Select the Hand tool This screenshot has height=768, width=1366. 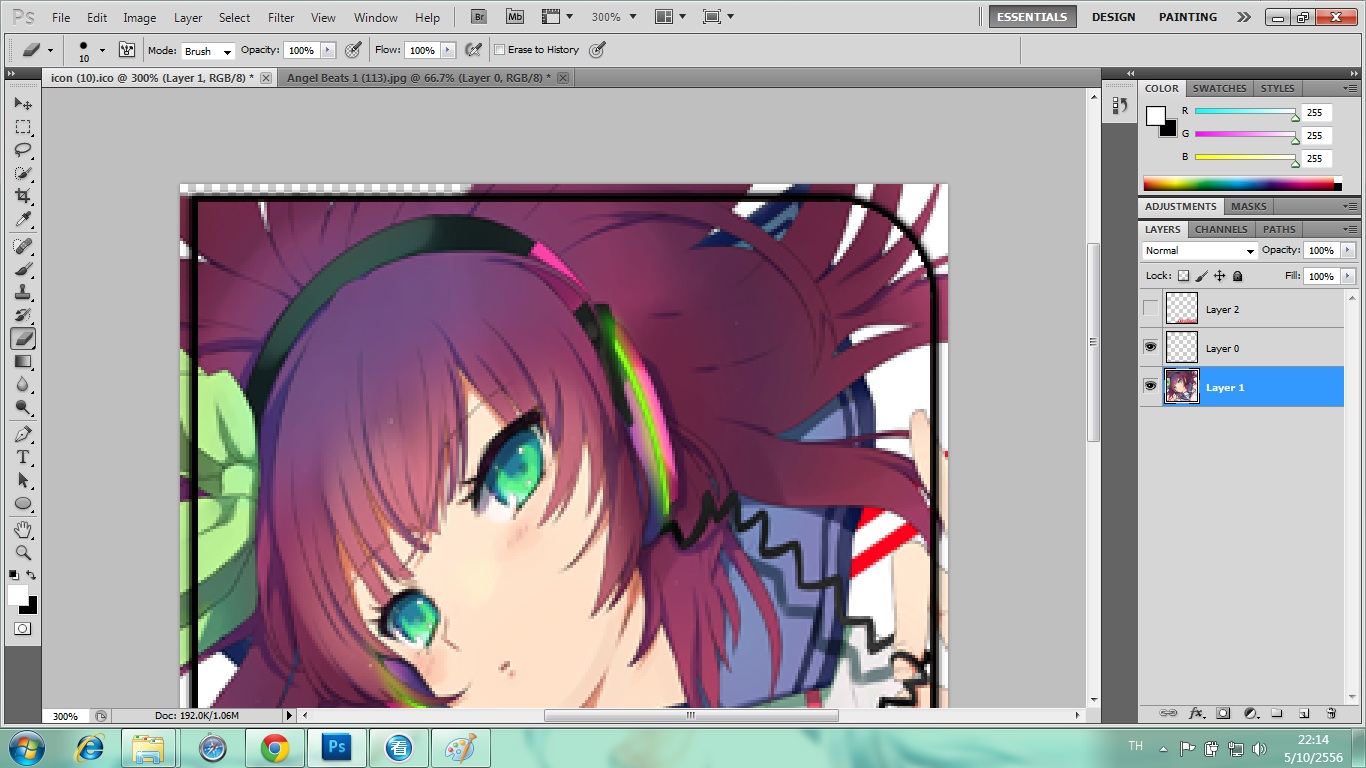[x=23, y=530]
